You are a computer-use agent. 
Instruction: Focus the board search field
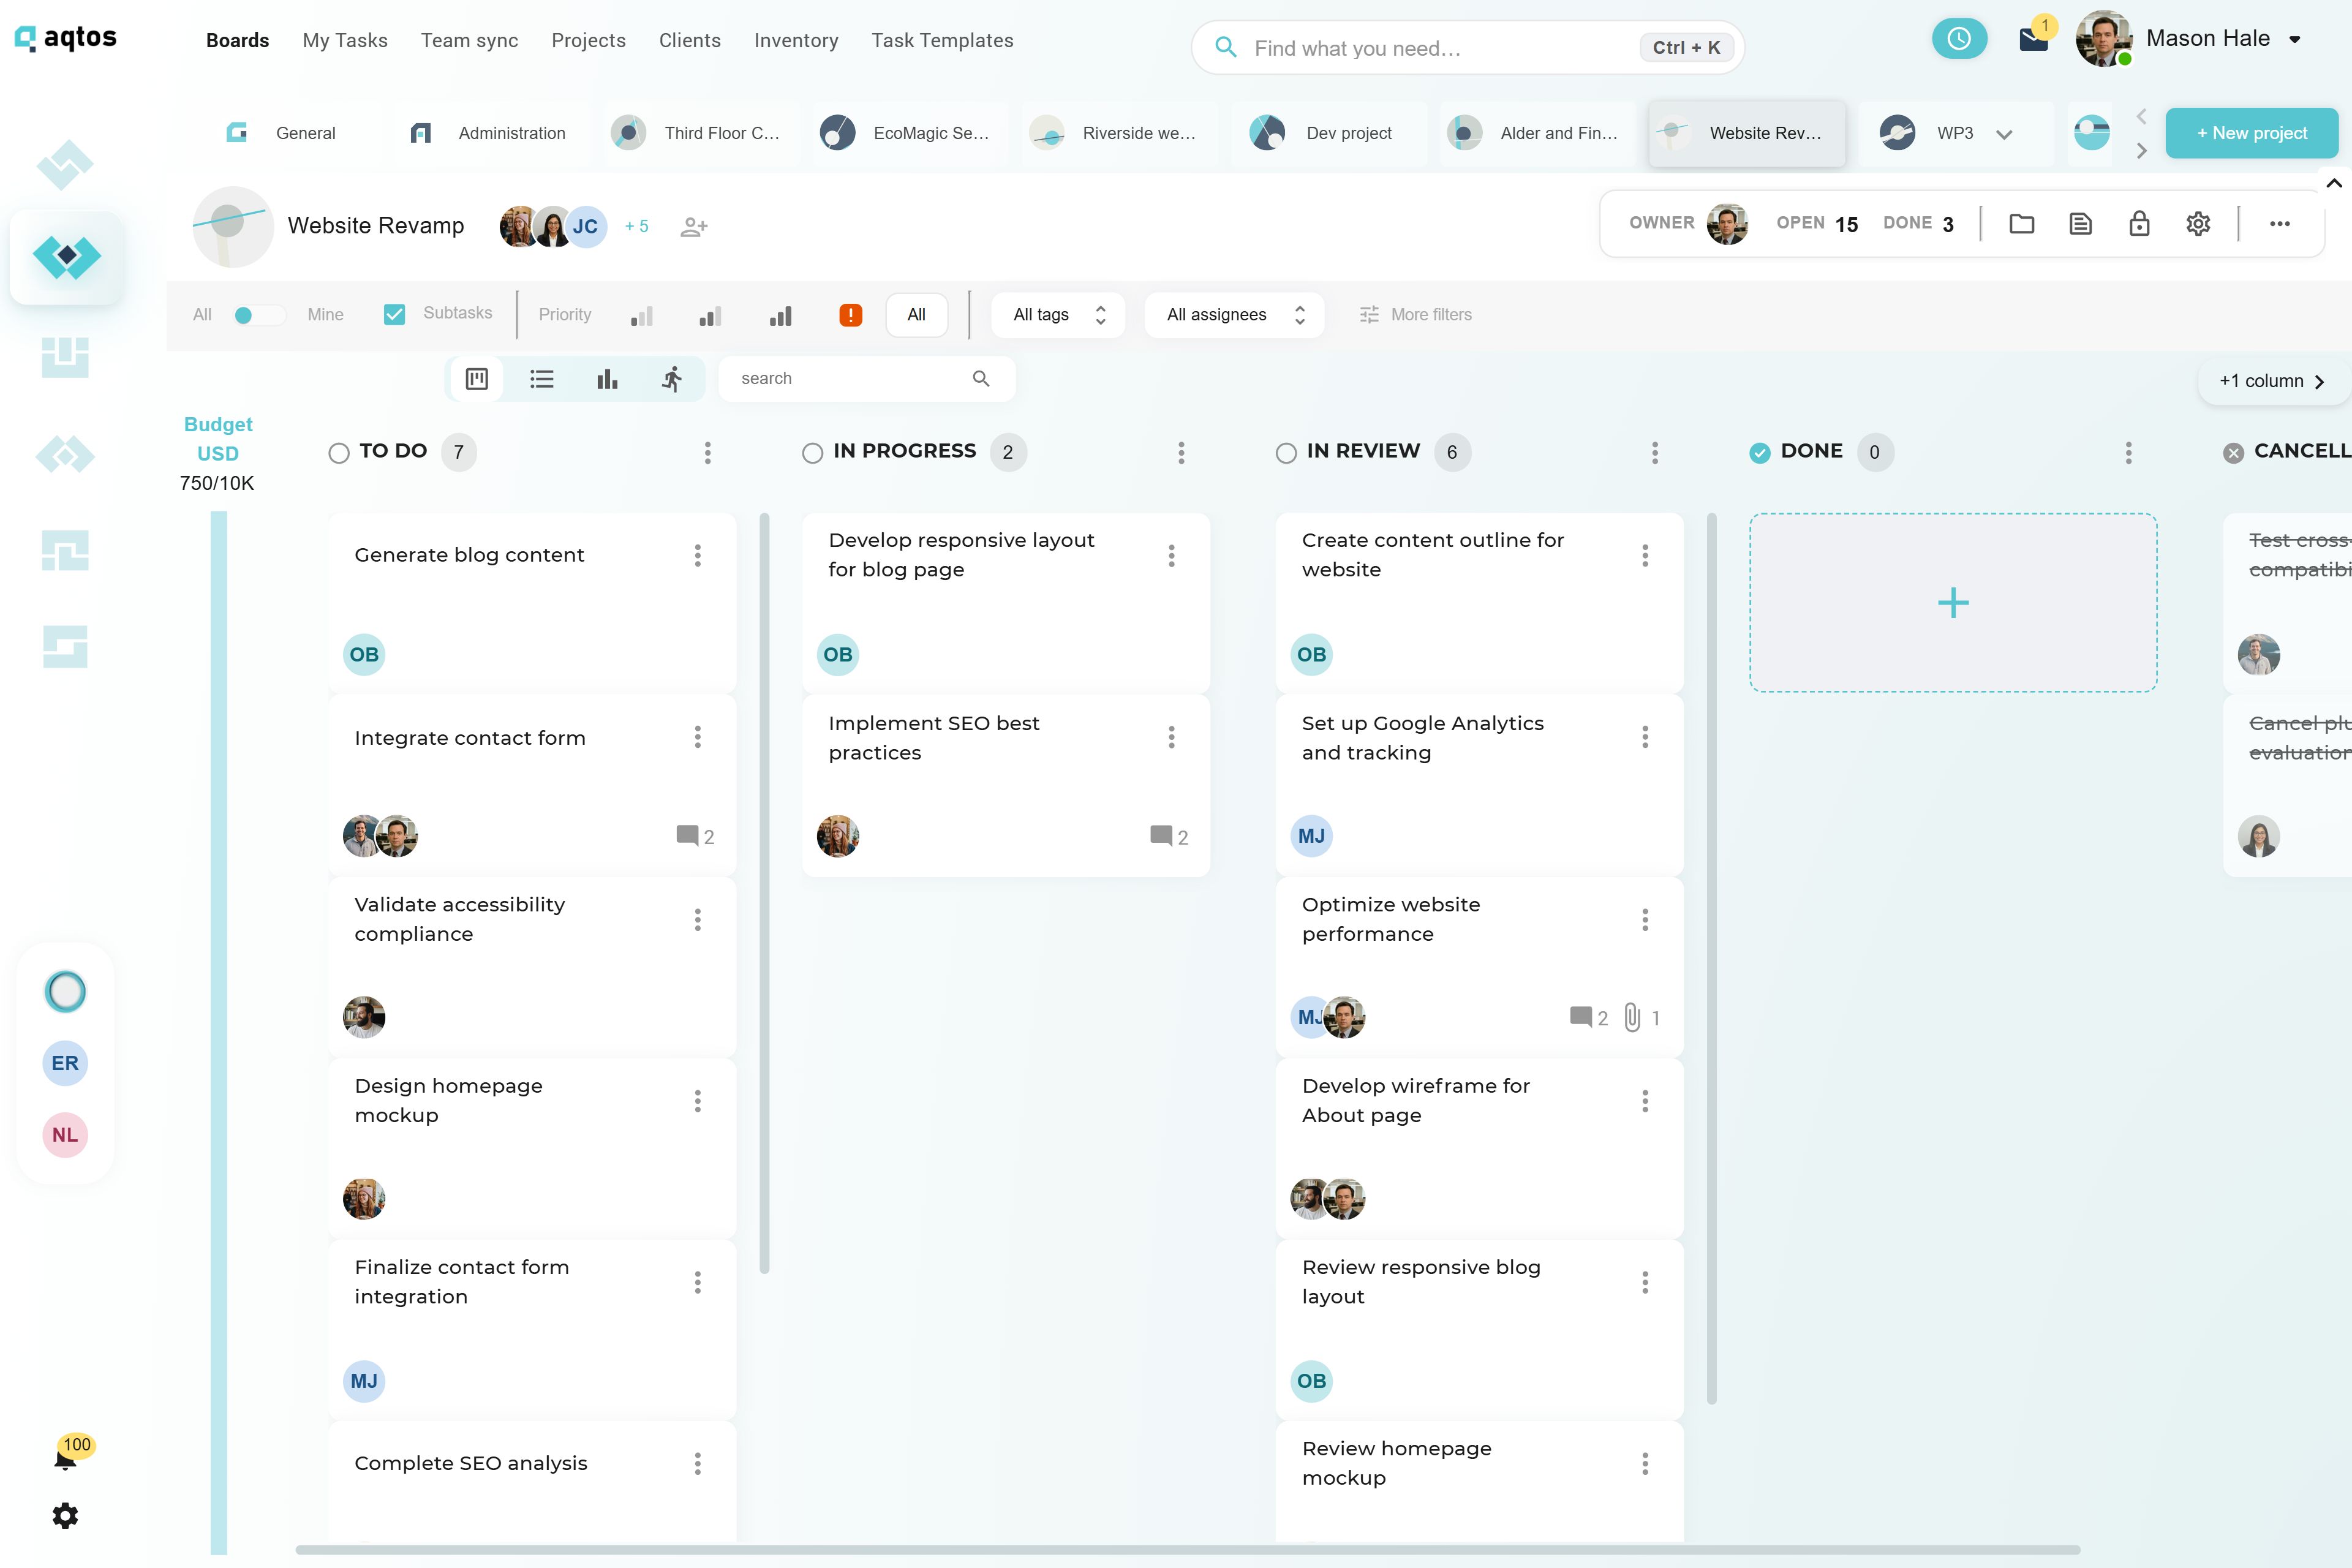pos(866,379)
